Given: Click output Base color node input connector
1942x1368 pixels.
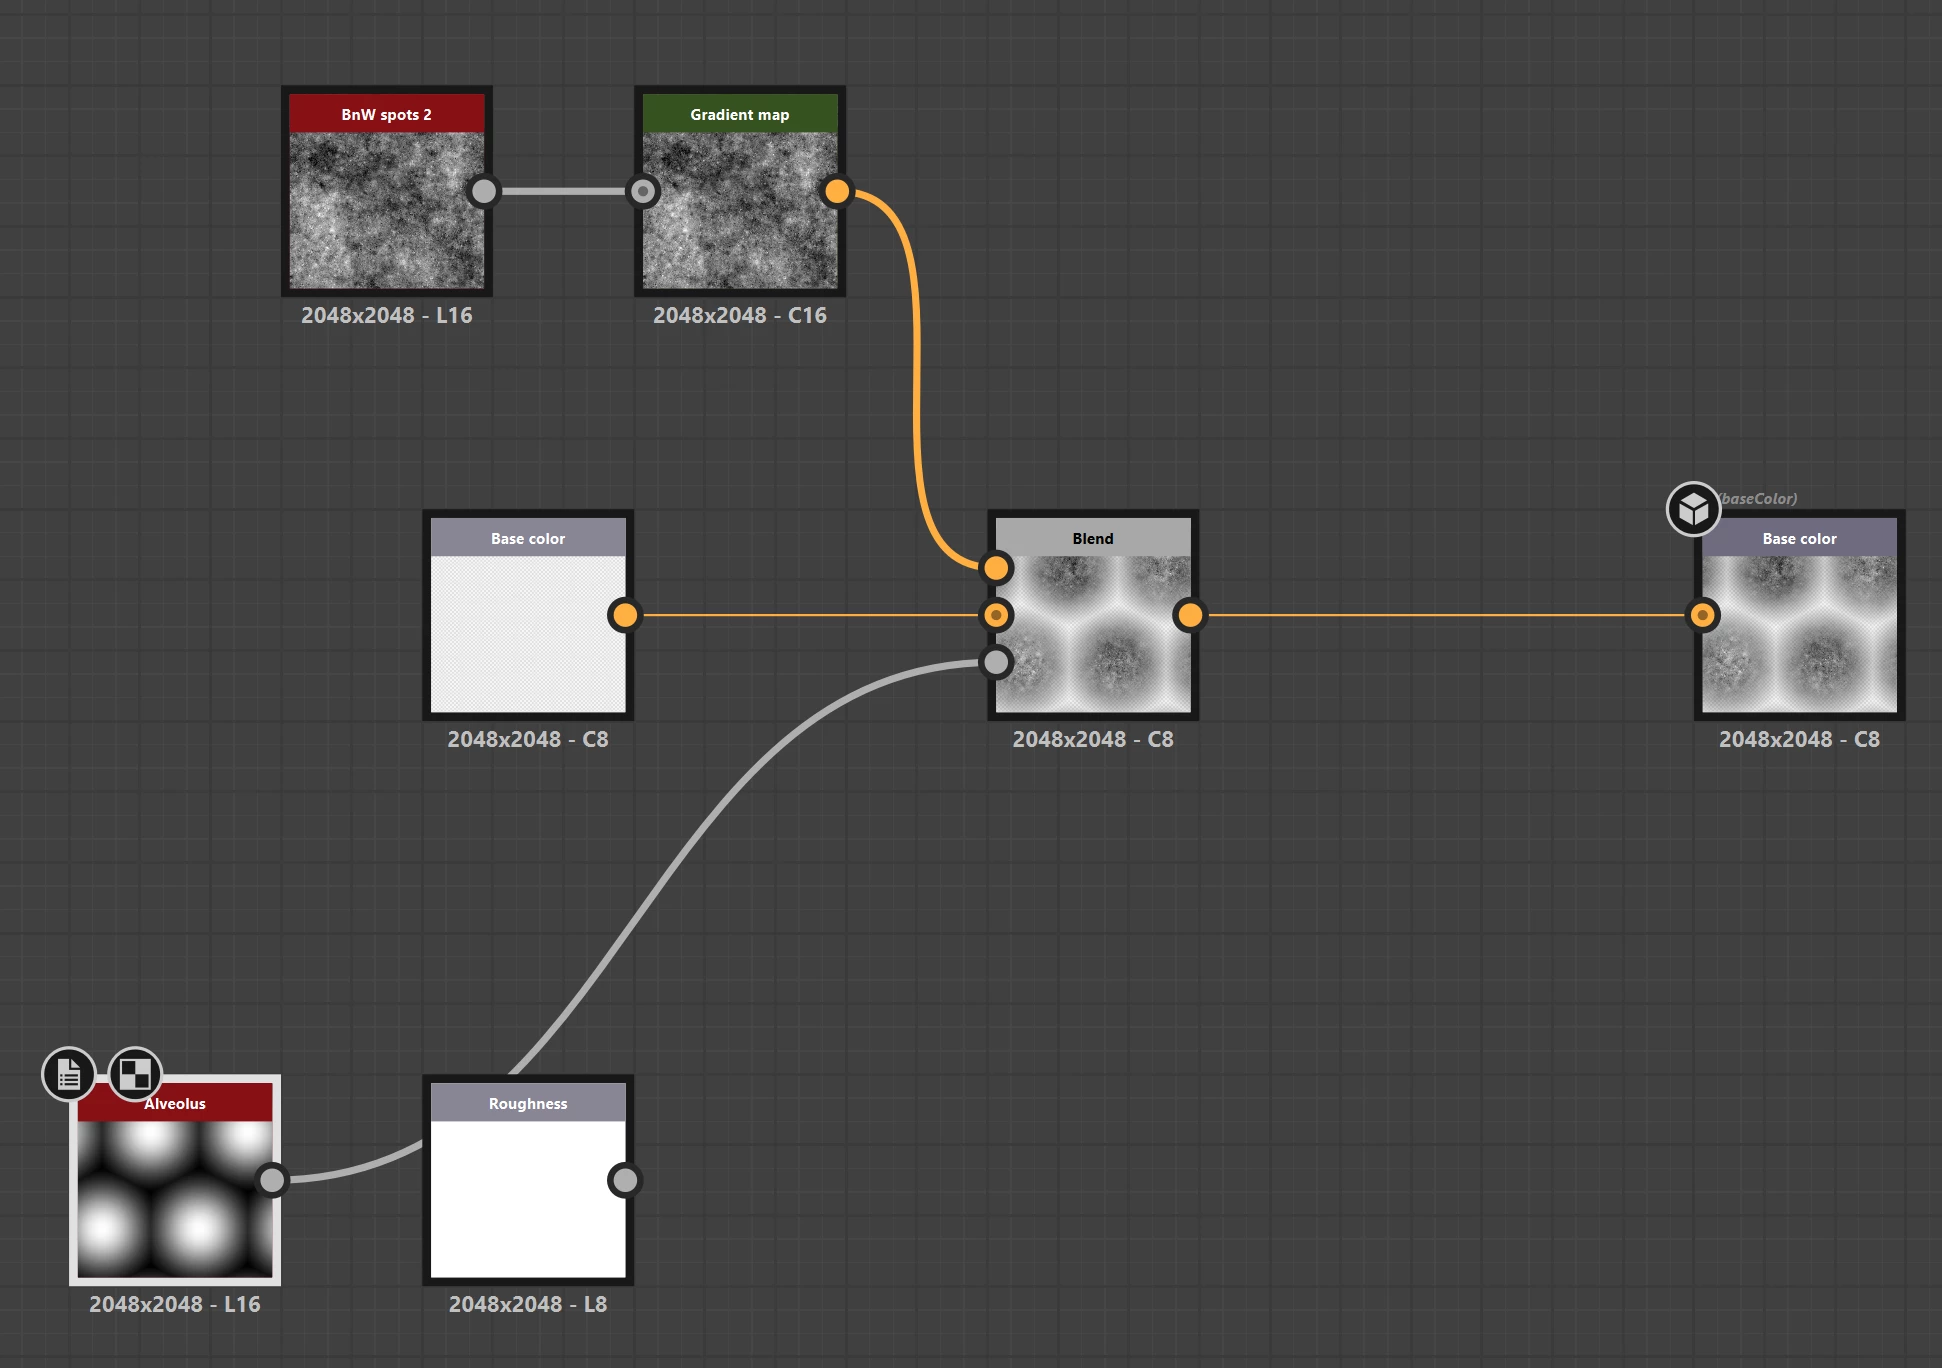Looking at the screenshot, I should click(1702, 615).
